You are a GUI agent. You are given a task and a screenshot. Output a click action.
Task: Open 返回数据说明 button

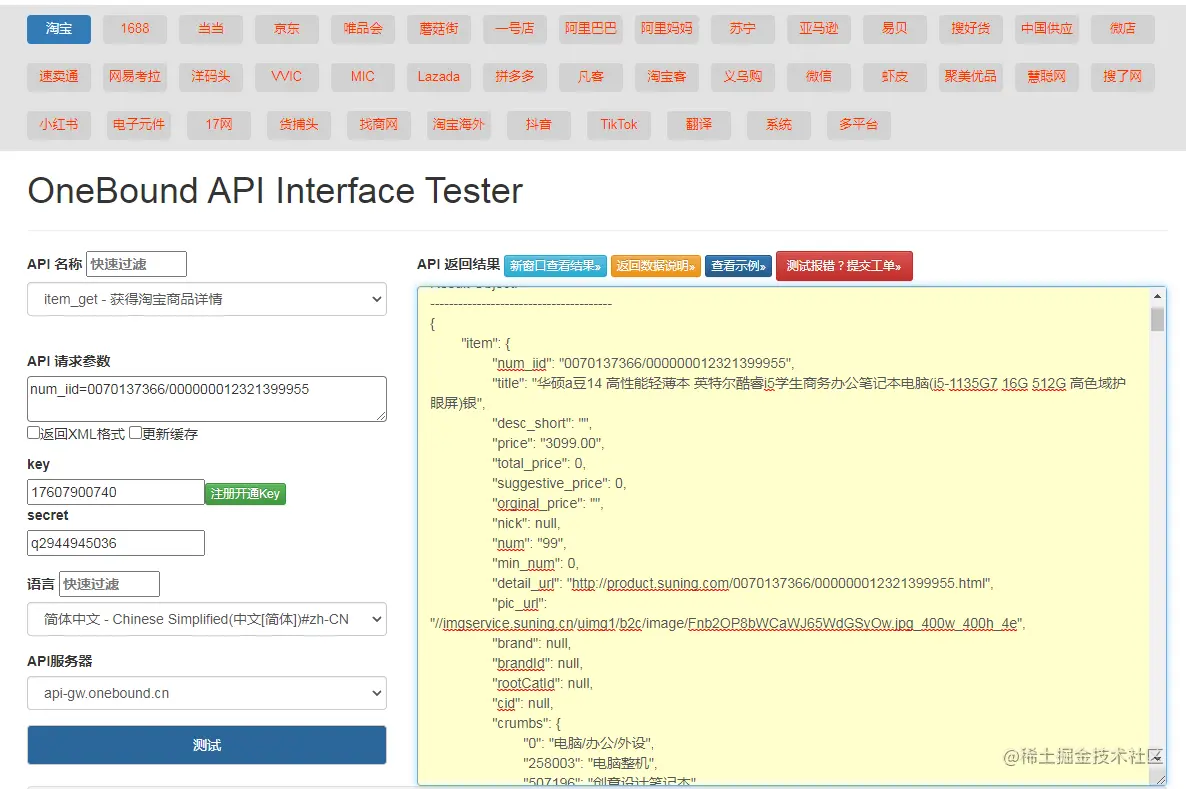pyautogui.click(x=655, y=266)
